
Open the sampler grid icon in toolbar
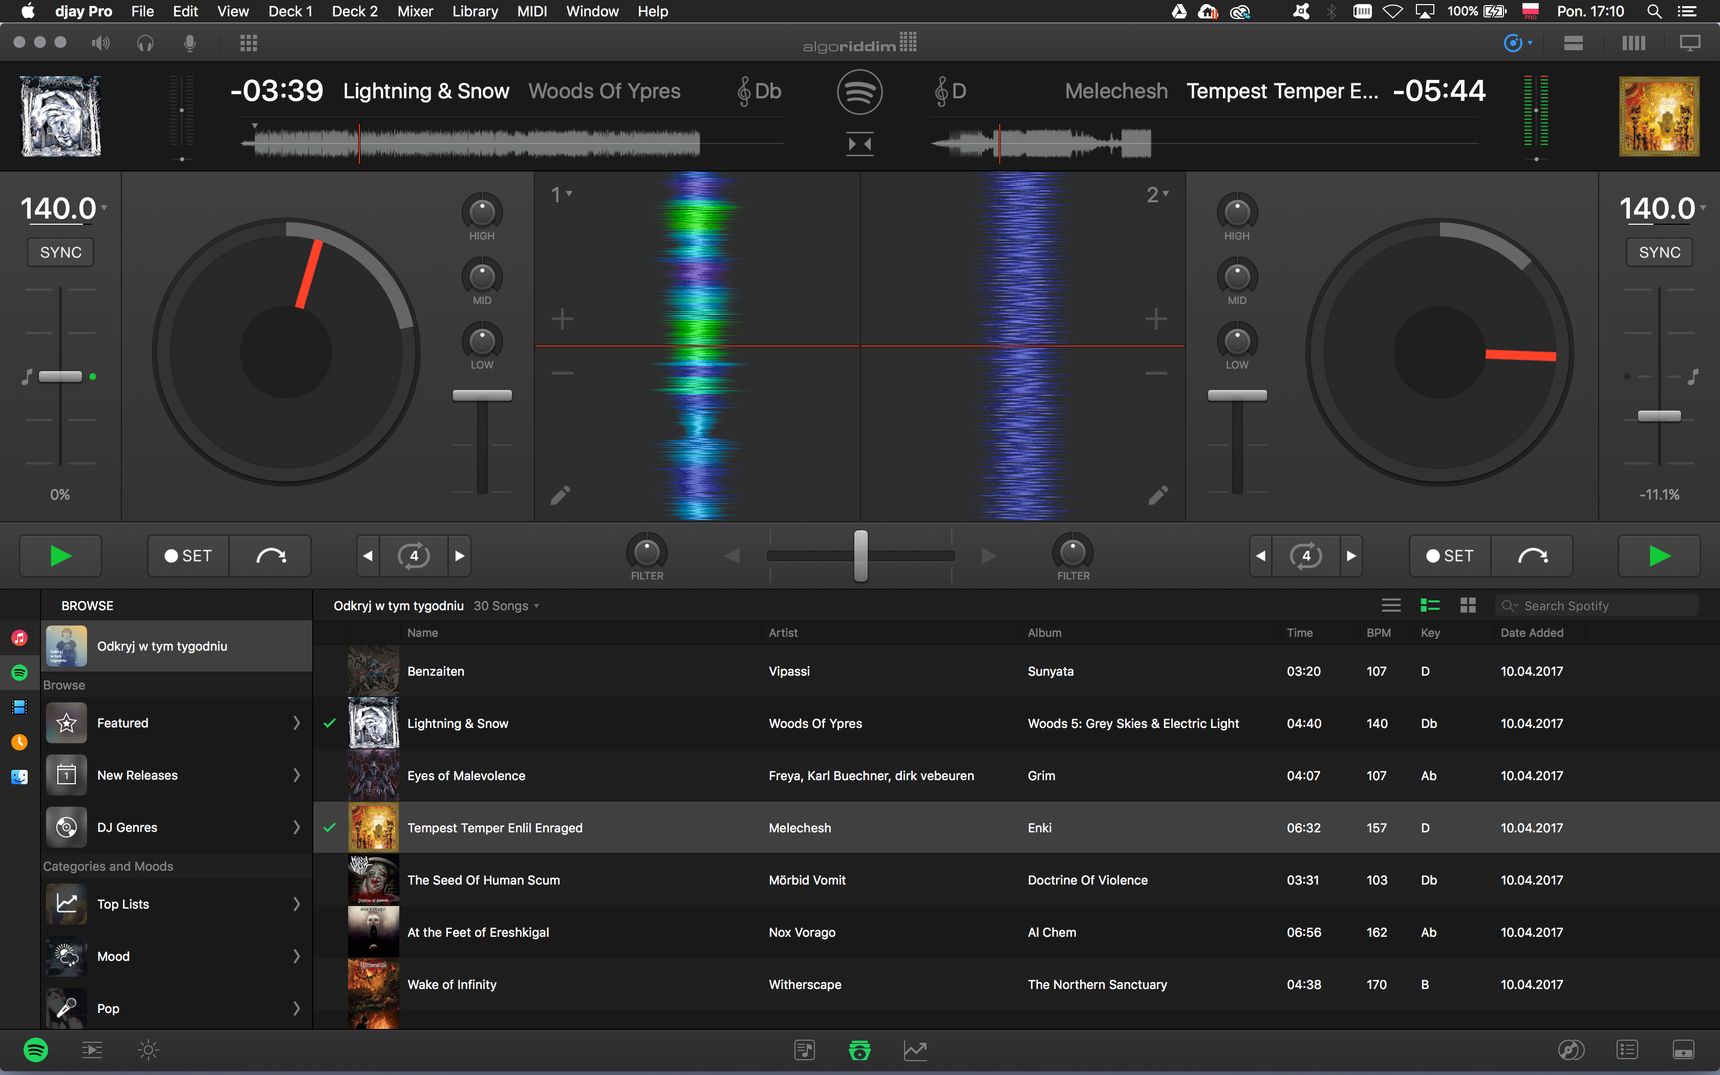point(249,43)
